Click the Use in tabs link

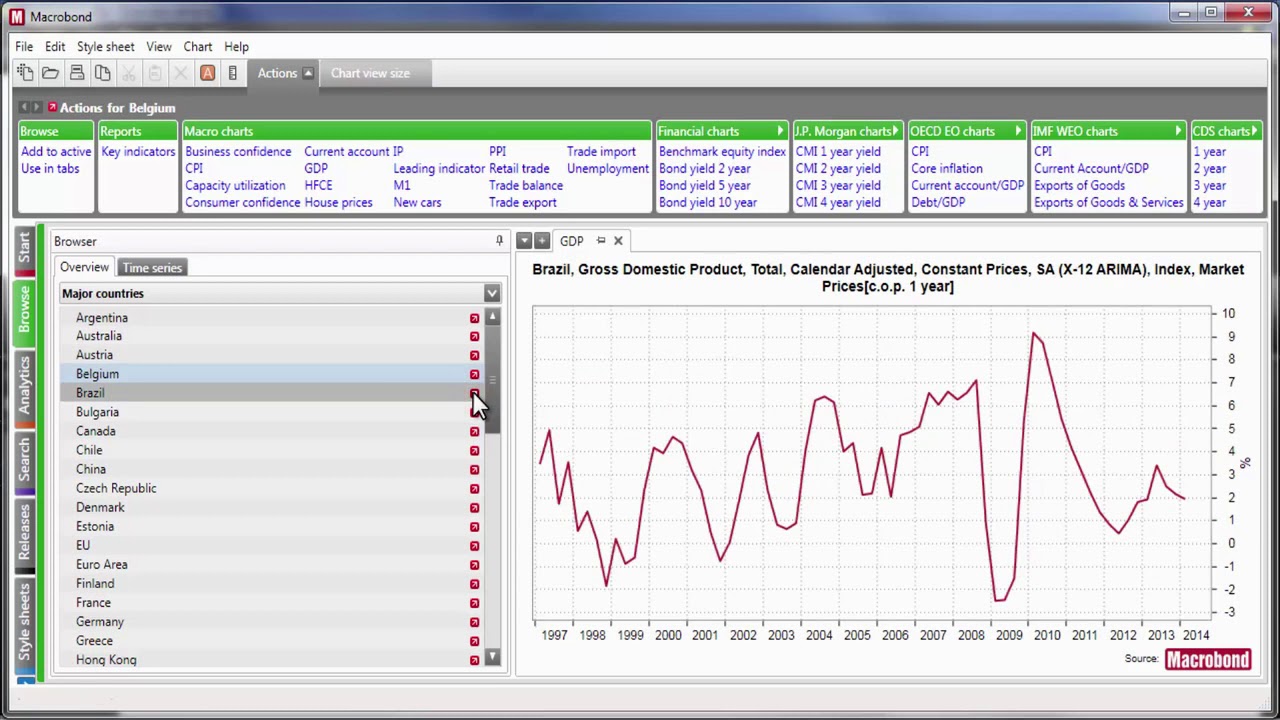click(x=50, y=169)
